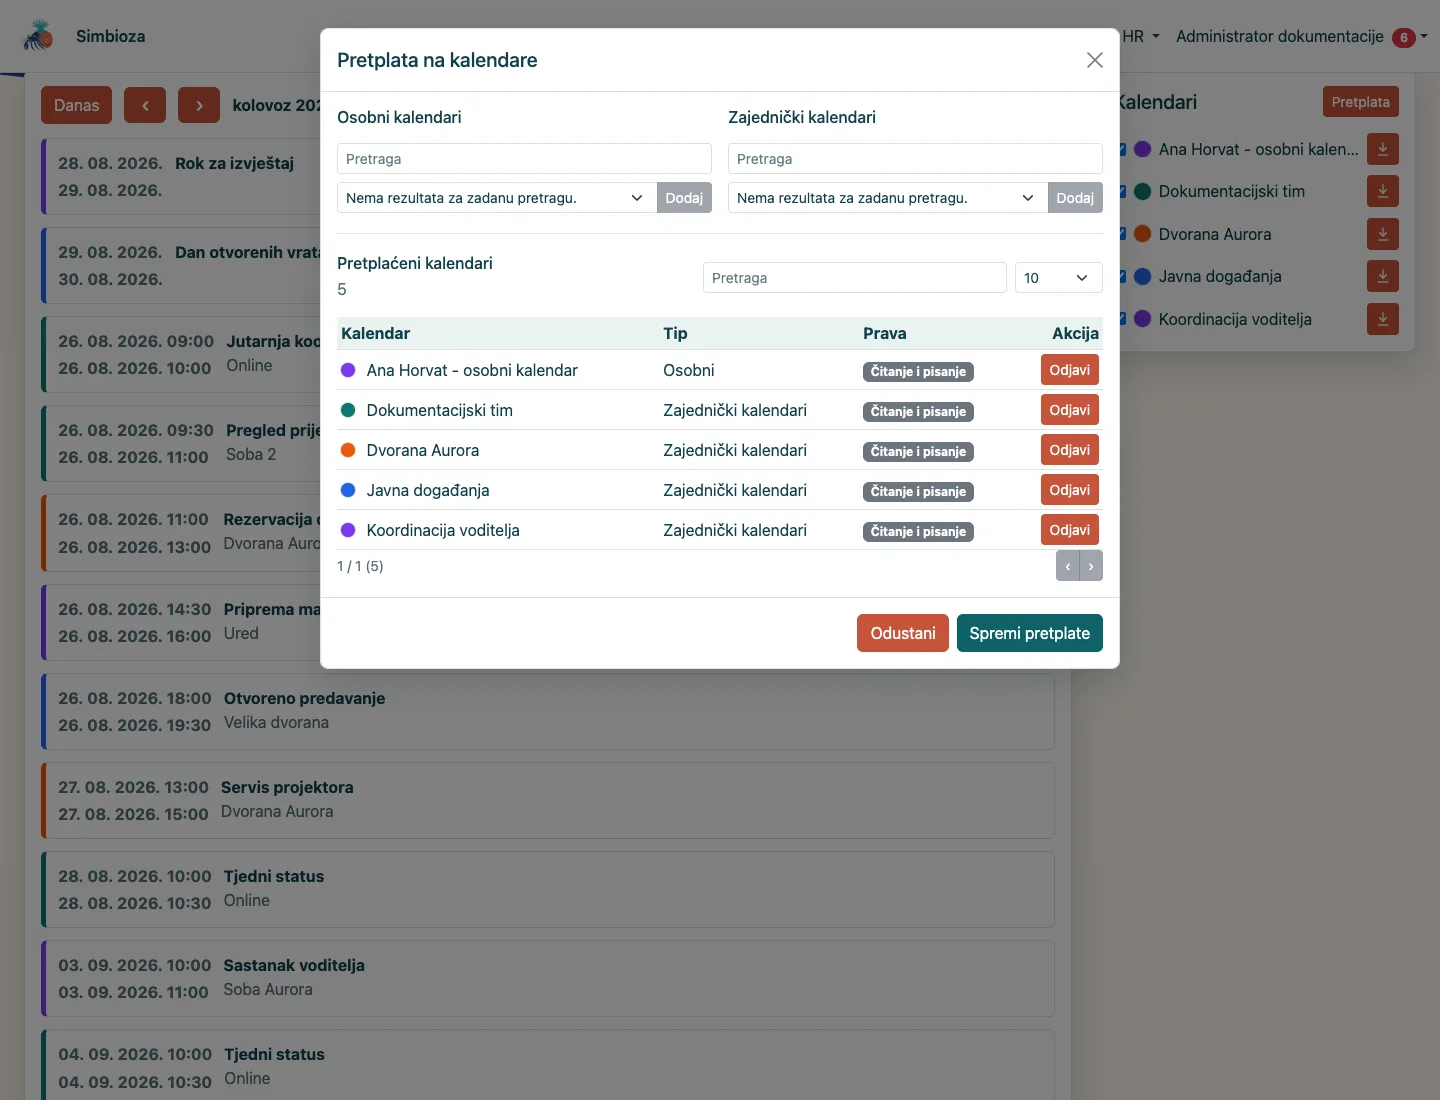Screen dimensions: 1440x1100
Task: Focus Zajednički kalendari search field
Action: (915, 159)
